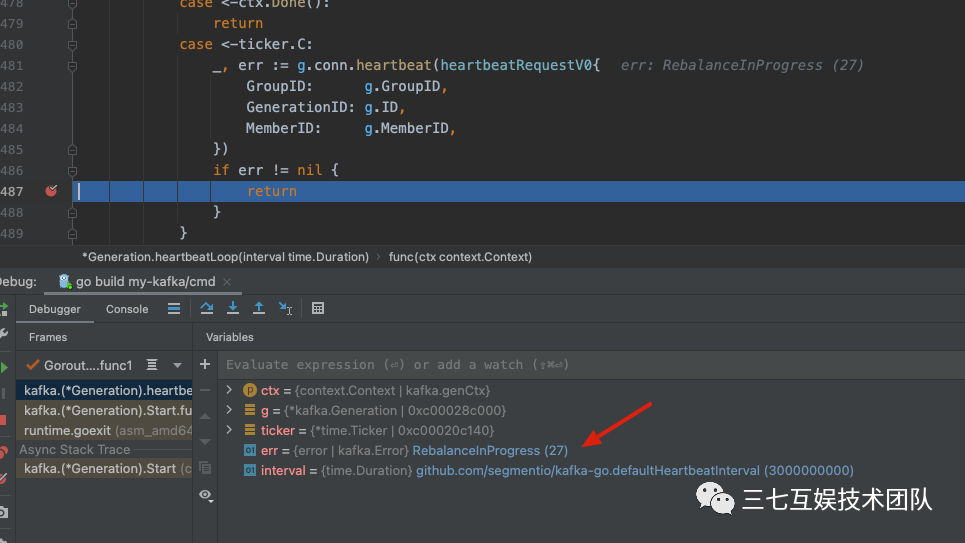This screenshot has height=543, width=965.
Task: Click the inline err RebalanceInProgress hint
Action: coord(742,65)
